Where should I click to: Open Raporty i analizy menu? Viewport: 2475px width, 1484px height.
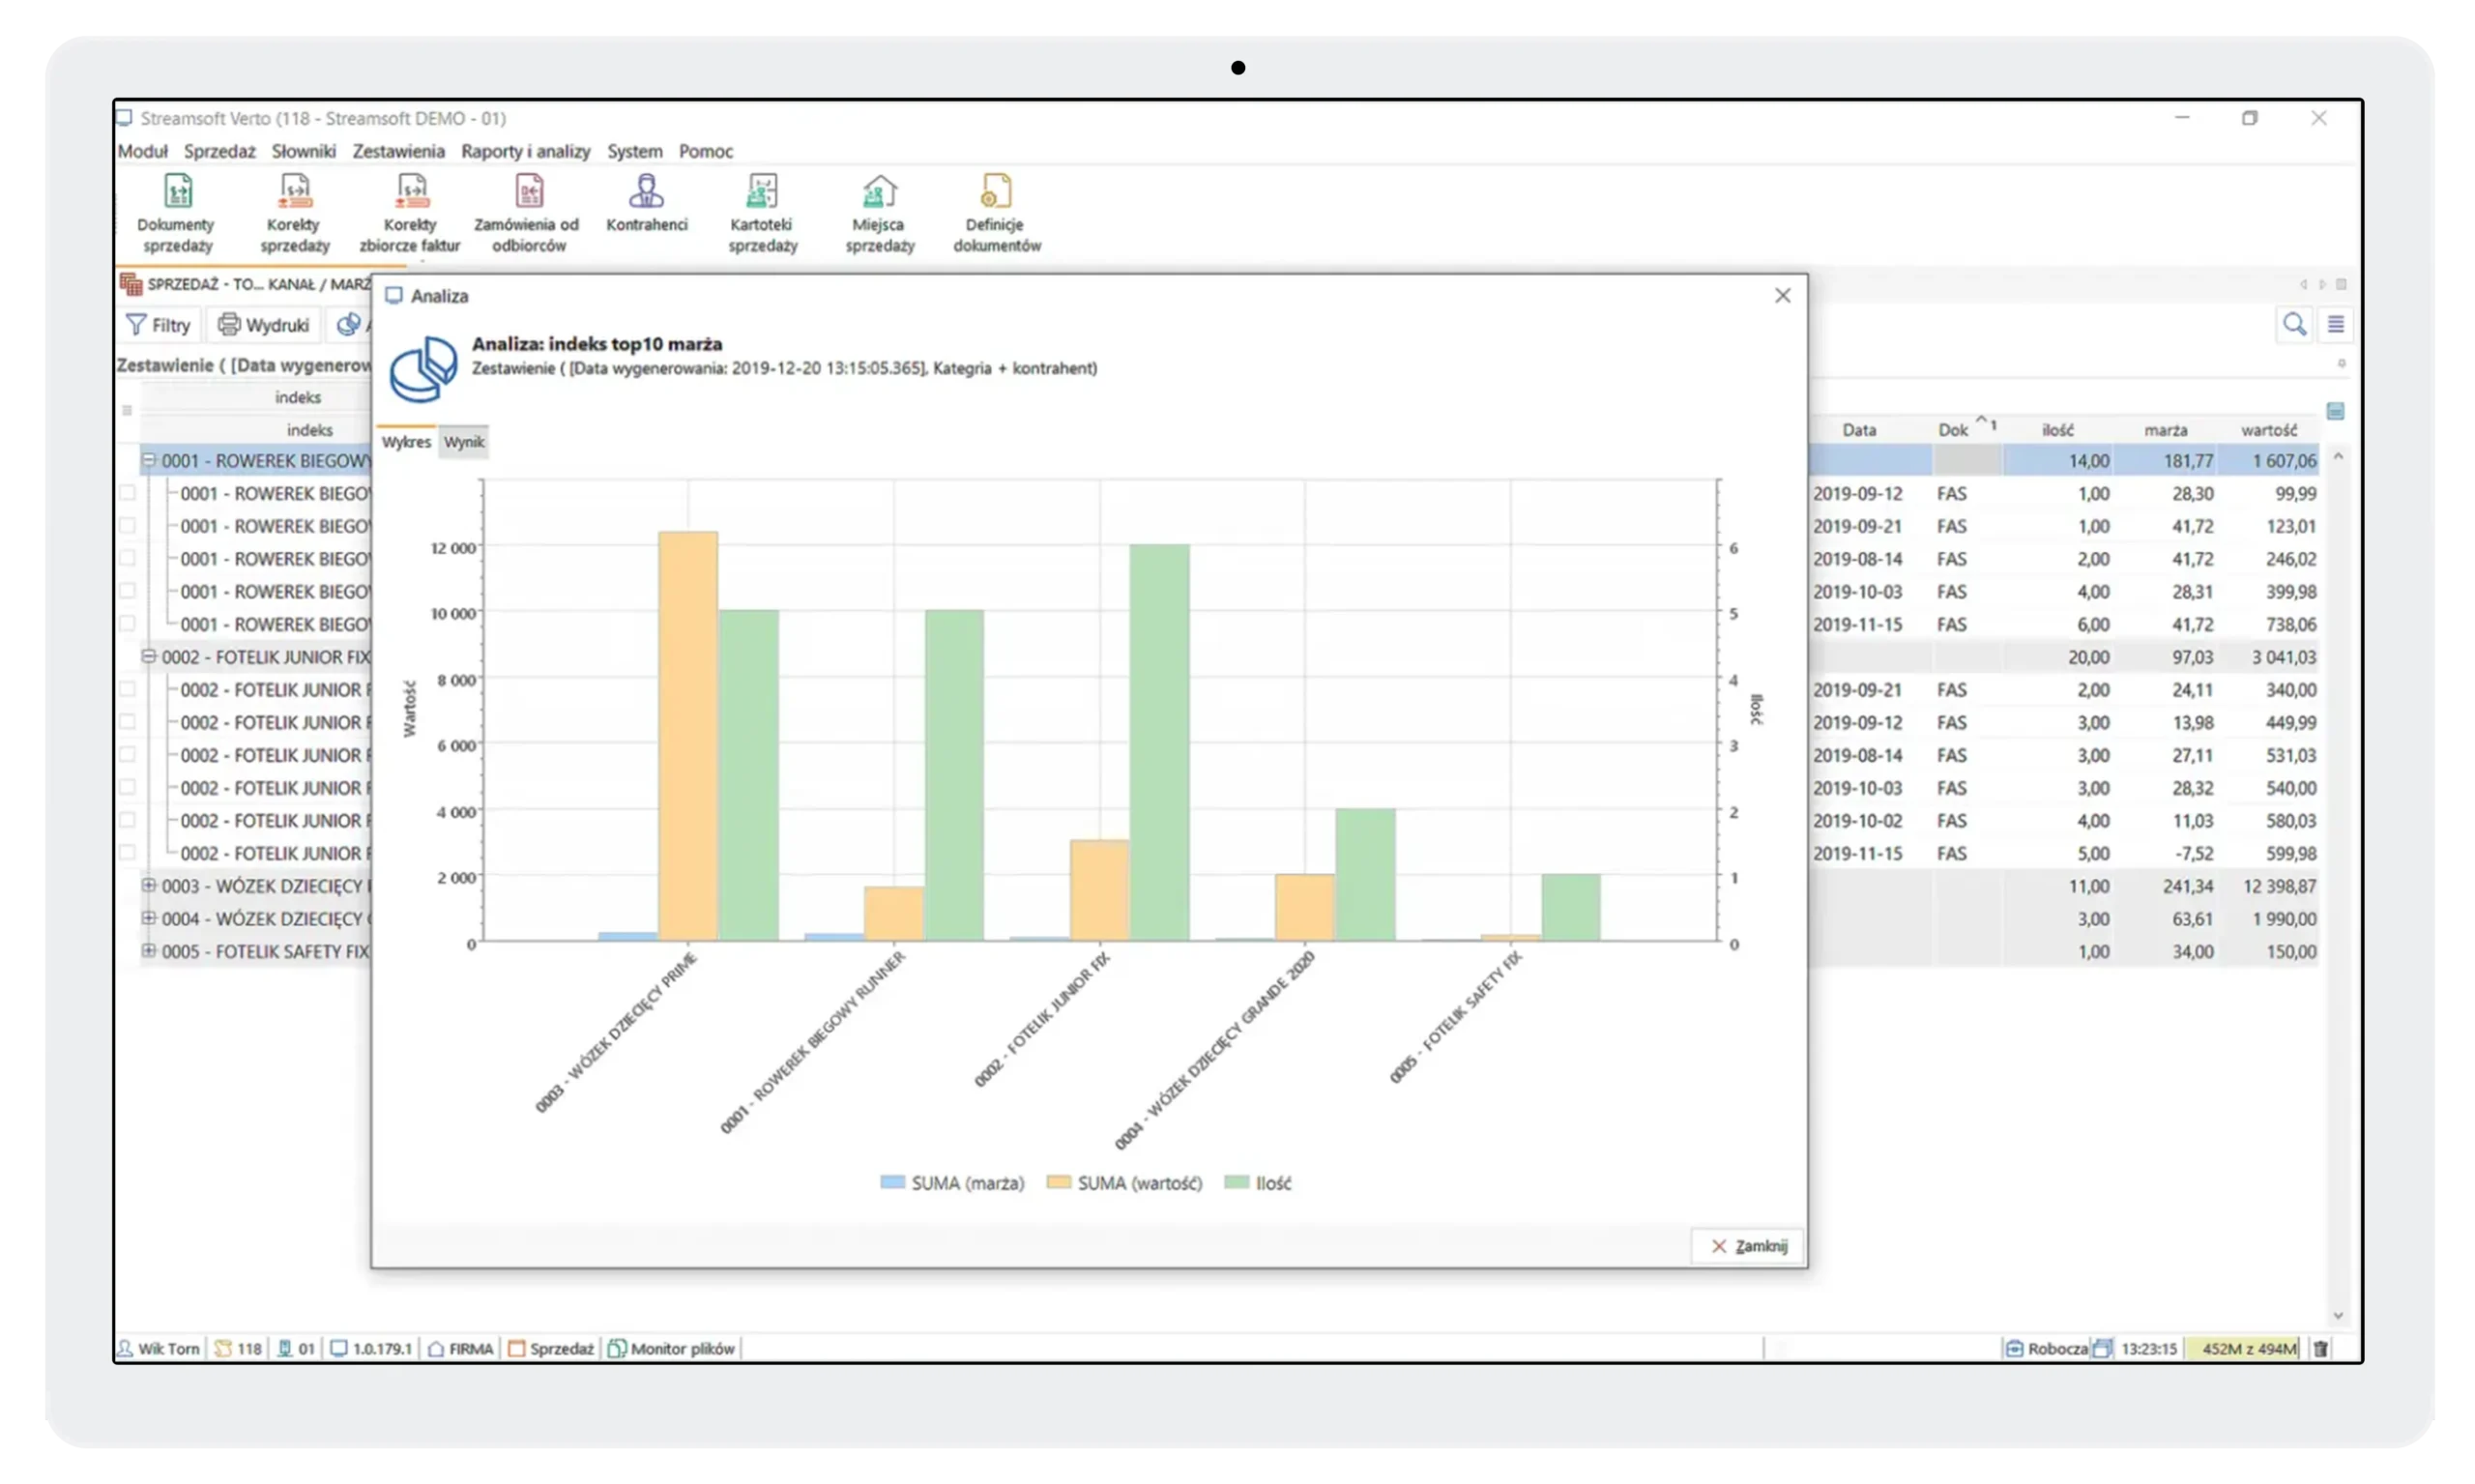click(525, 151)
